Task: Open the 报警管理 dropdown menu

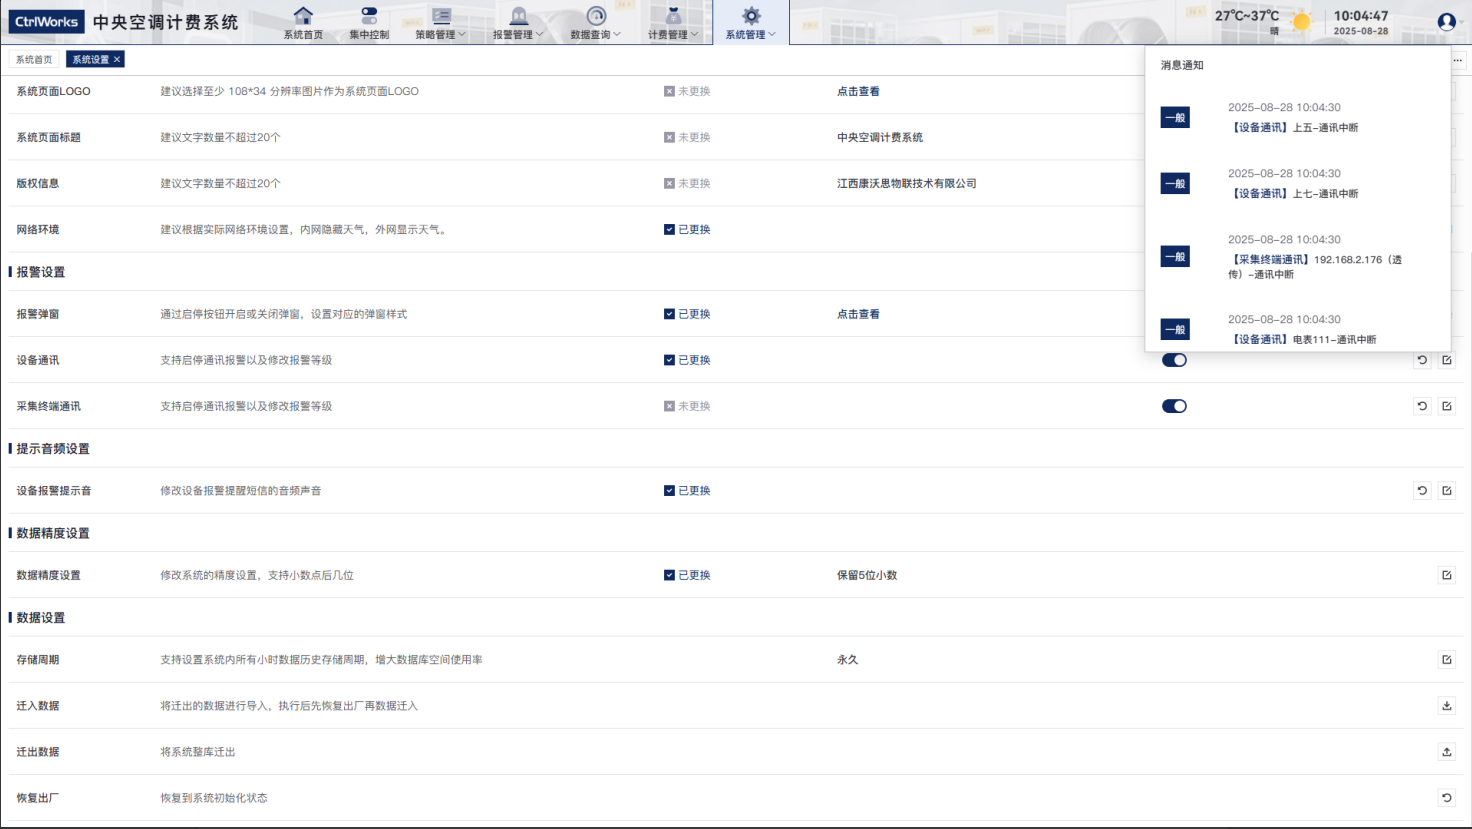Action: pyautogui.click(x=518, y=23)
